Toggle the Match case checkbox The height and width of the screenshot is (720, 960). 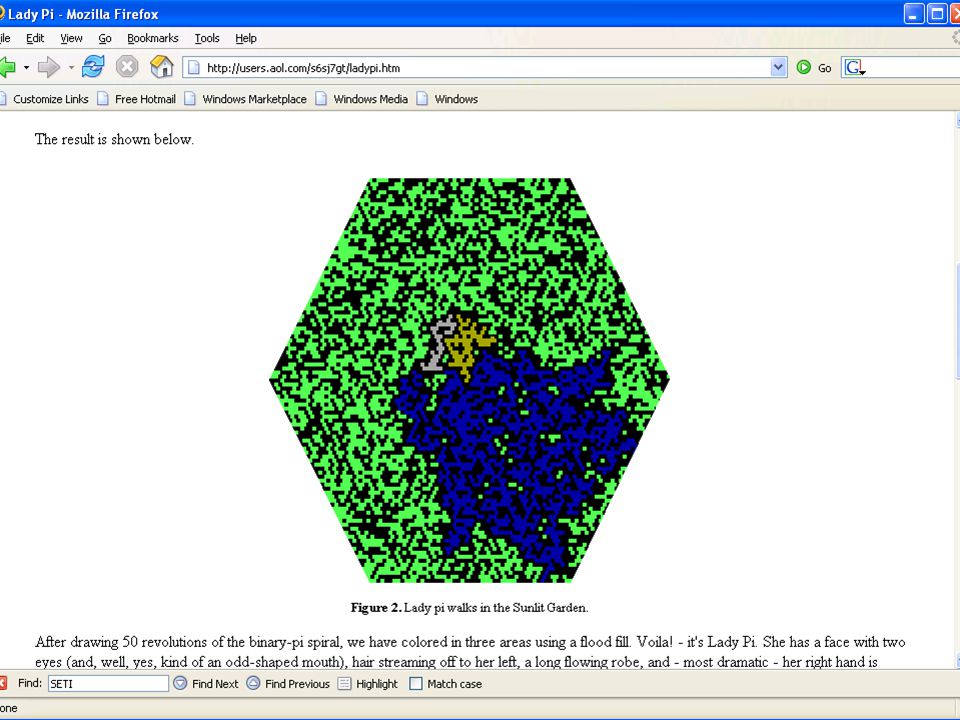pos(416,683)
